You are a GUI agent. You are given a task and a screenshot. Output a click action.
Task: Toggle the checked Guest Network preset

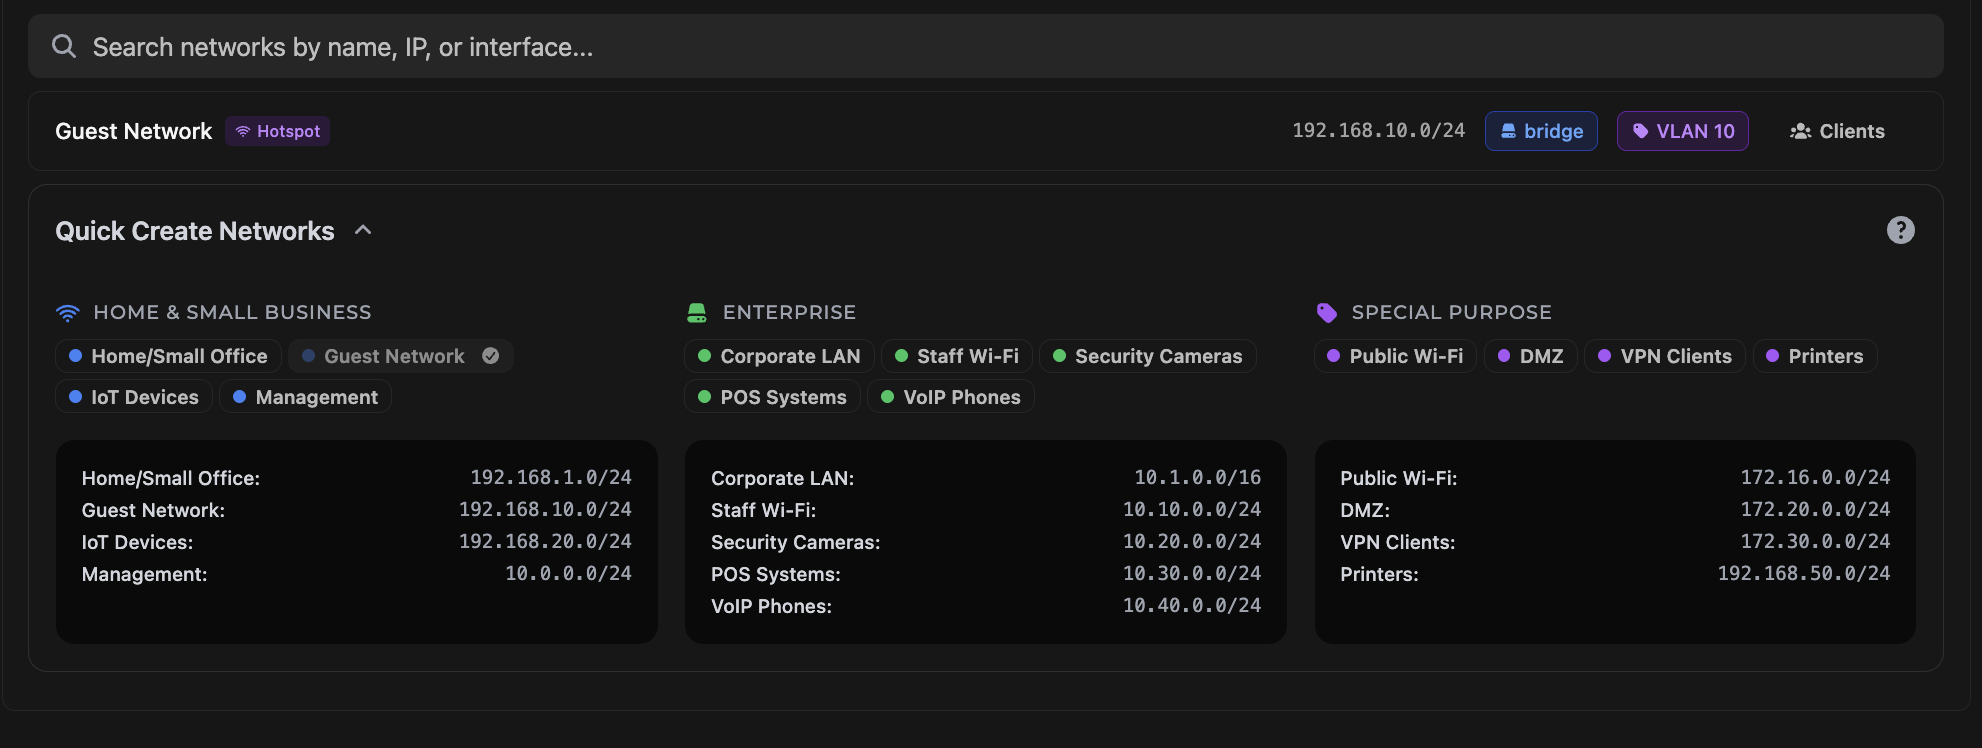pos(400,356)
